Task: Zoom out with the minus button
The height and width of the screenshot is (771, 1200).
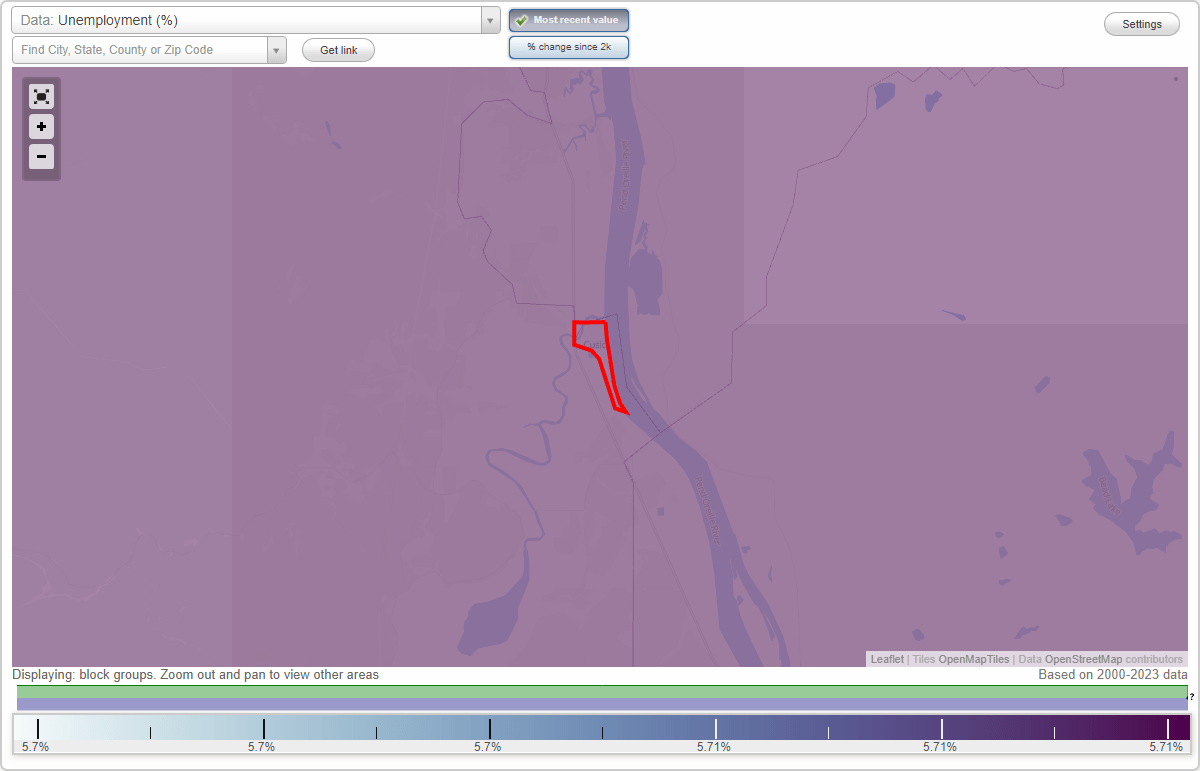Action: click(41, 157)
